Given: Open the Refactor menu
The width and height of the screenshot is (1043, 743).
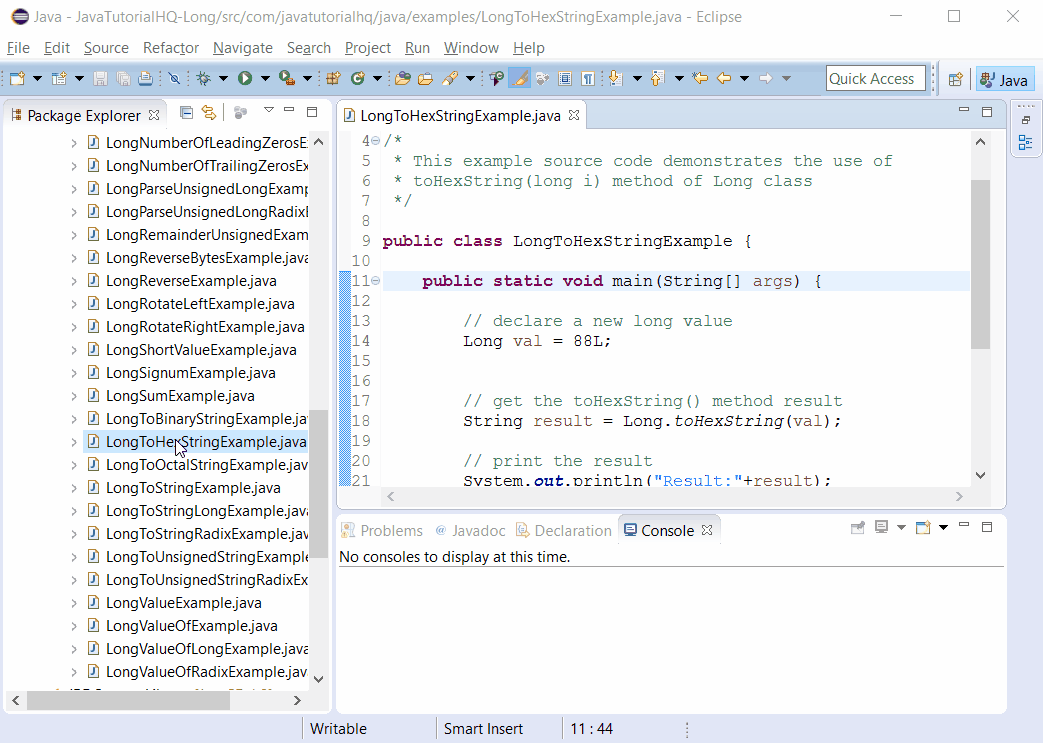Looking at the screenshot, I should [x=170, y=47].
